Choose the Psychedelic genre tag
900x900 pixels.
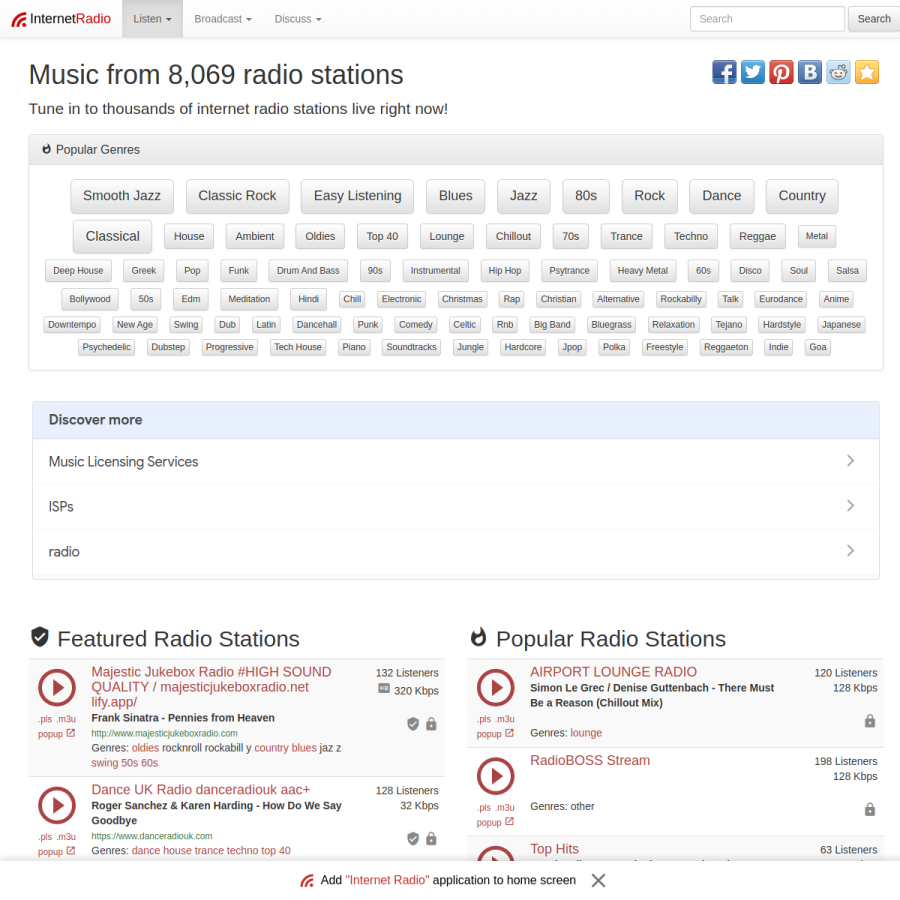106,347
